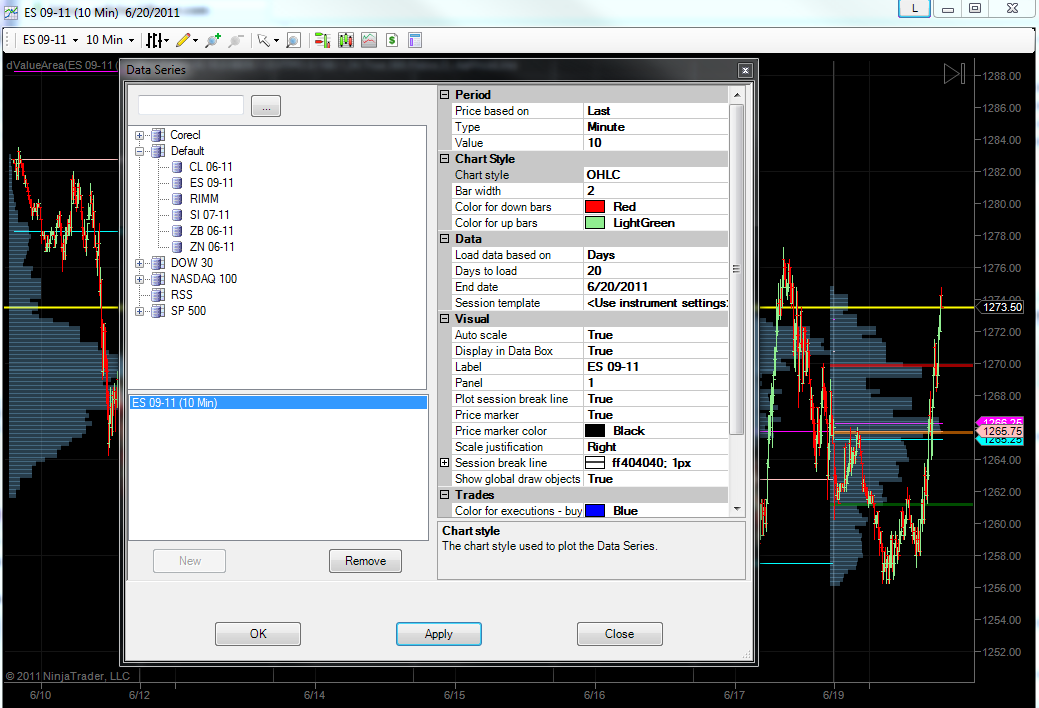
Task: Click the LightGreen up bars color swatch
Action: [595, 223]
